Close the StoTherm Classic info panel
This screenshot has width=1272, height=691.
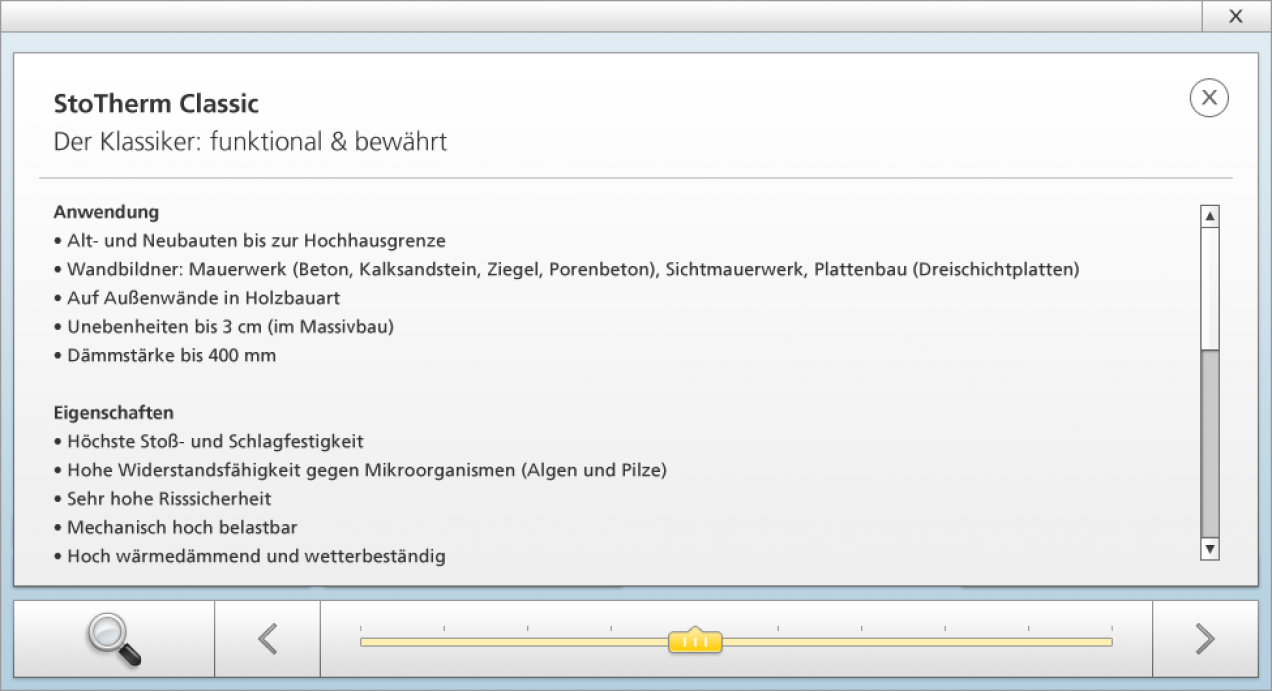pyautogui.click(x=1208, y=98)
